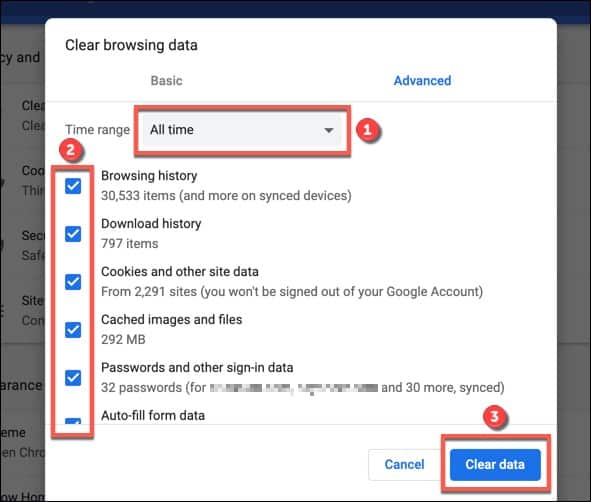
Task: Click the Browsing history label text
Action: point(149,176)
